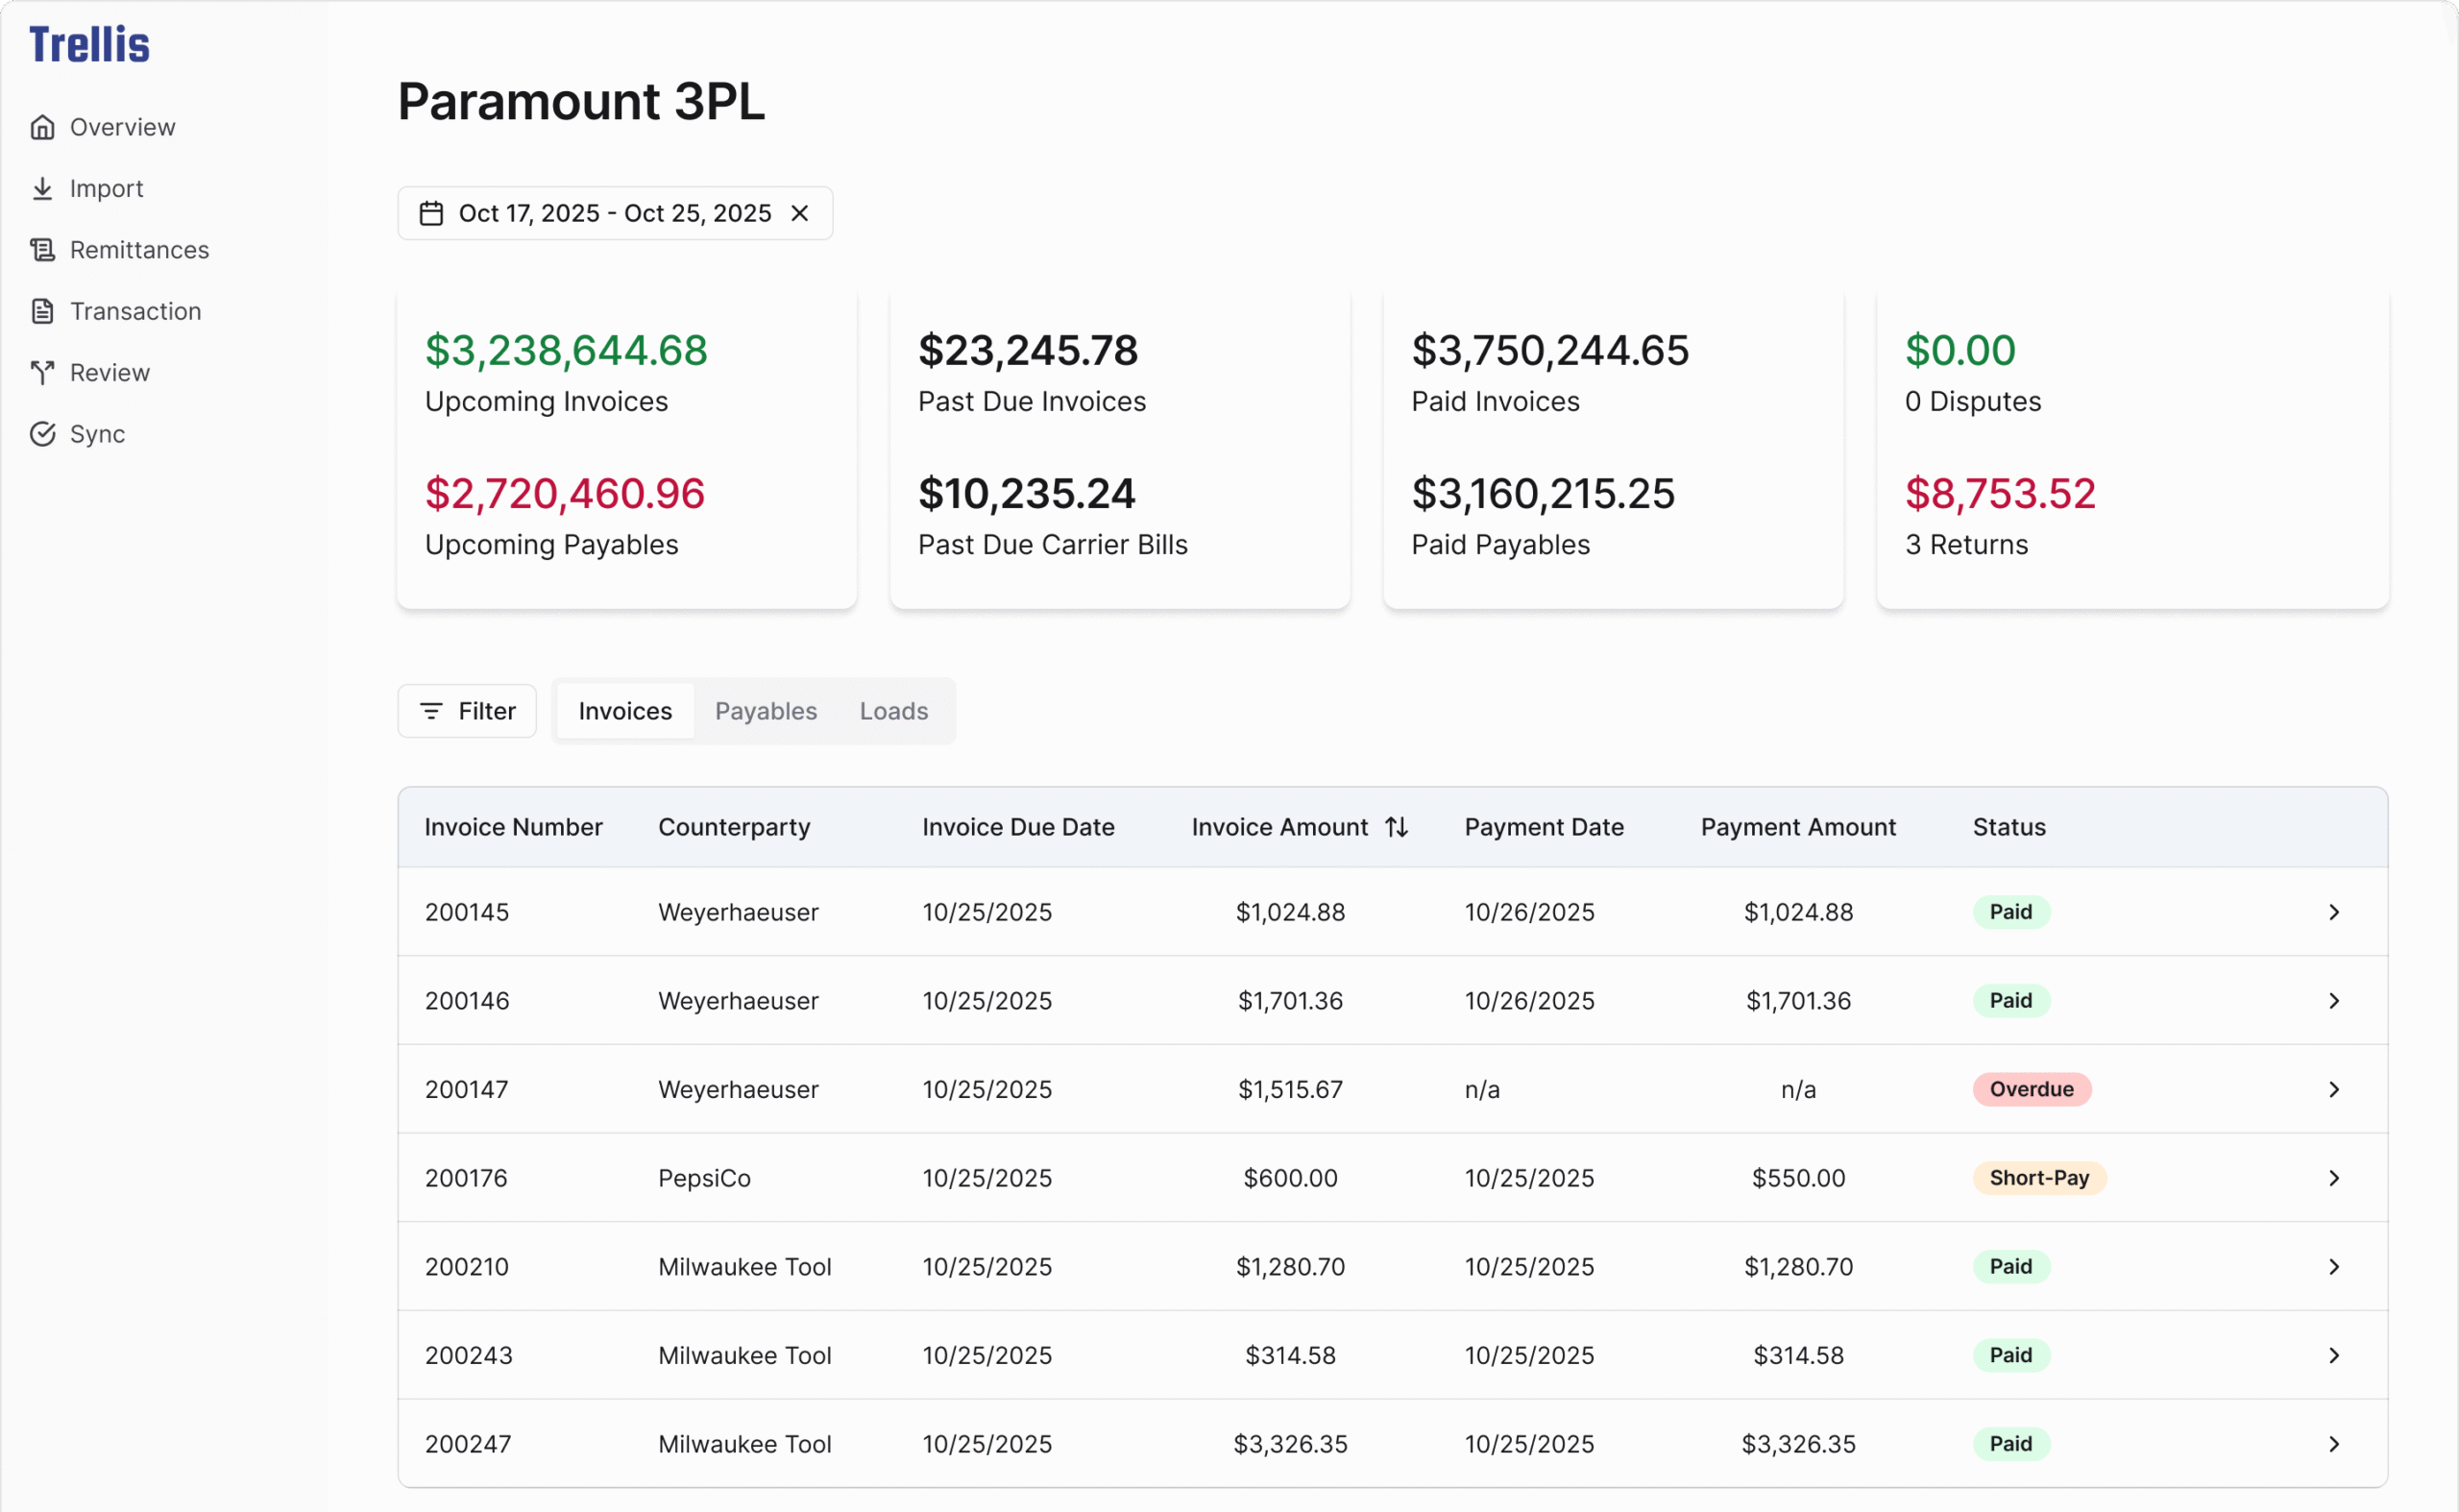
Task: Switch to the Loads tab
Action: coord(893,711)
